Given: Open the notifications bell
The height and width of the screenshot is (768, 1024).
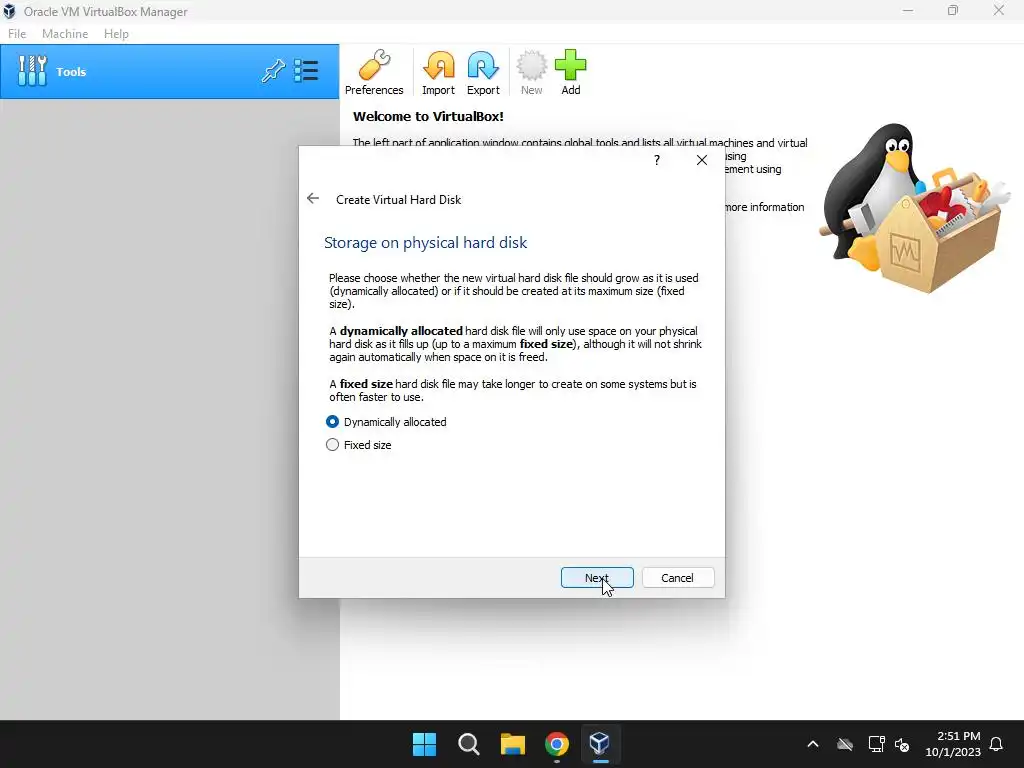Looking at the screenshot, I should (x=997, y=744).
